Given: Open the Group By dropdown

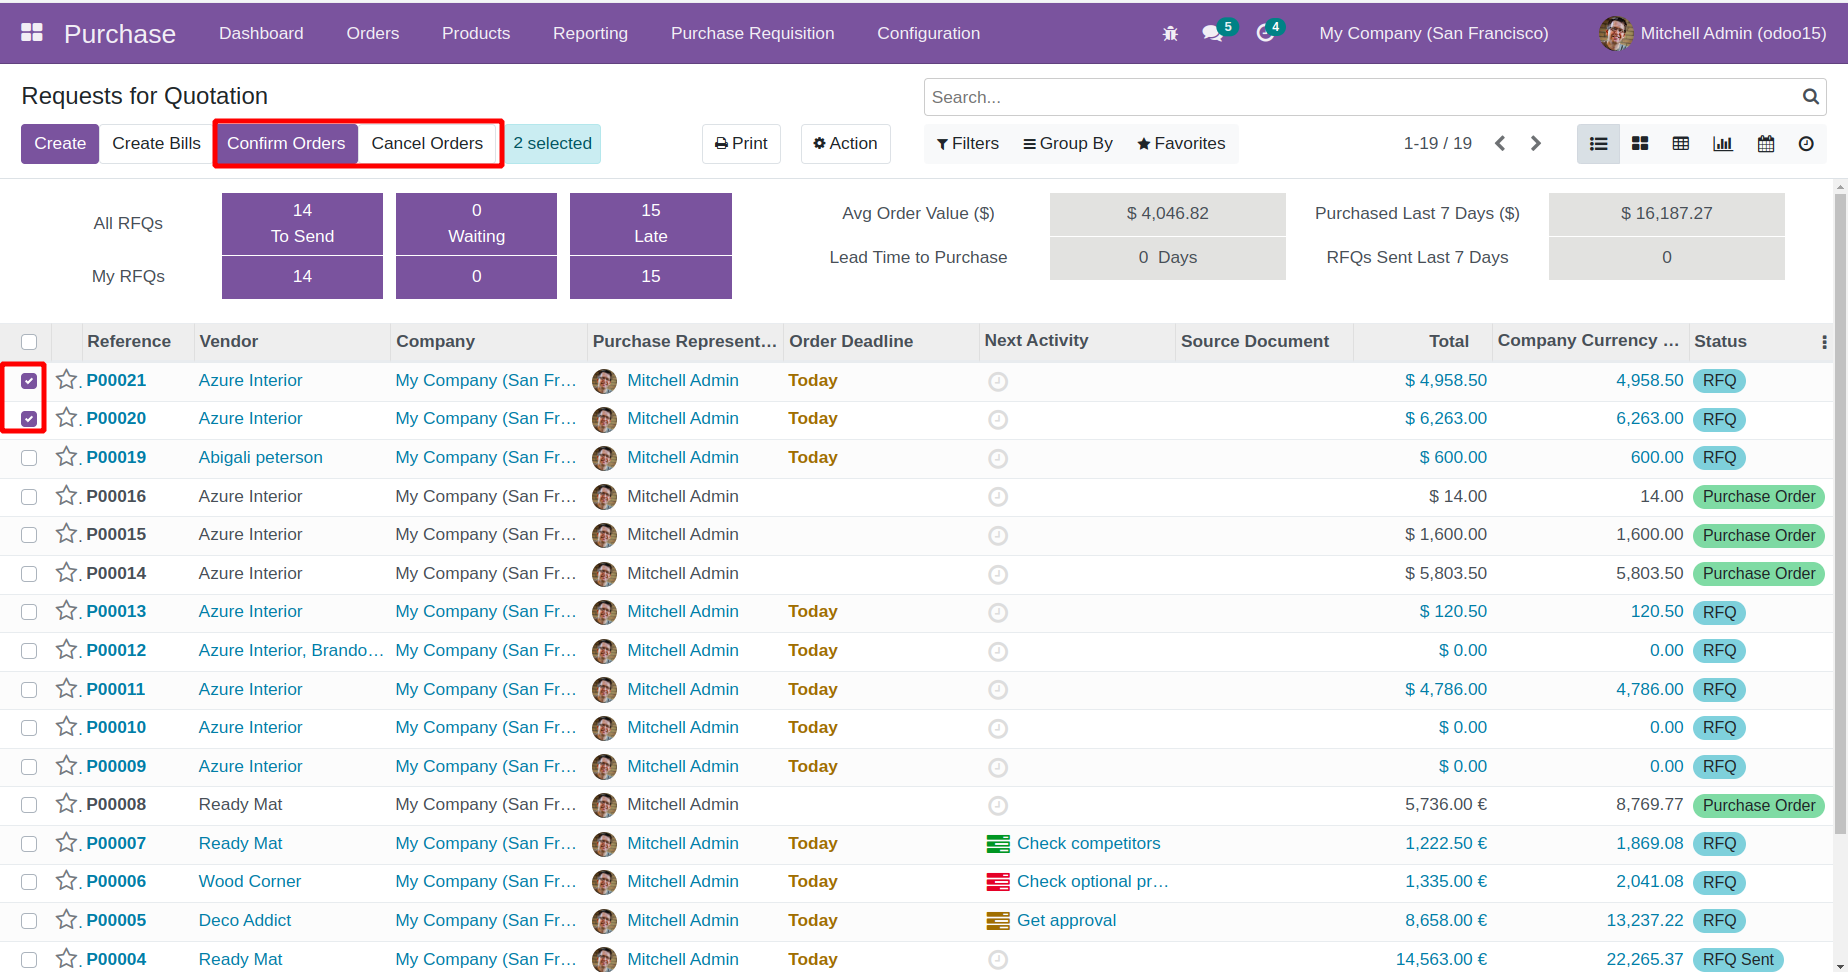Looking at the screenshot, I should click(1067, 144).
